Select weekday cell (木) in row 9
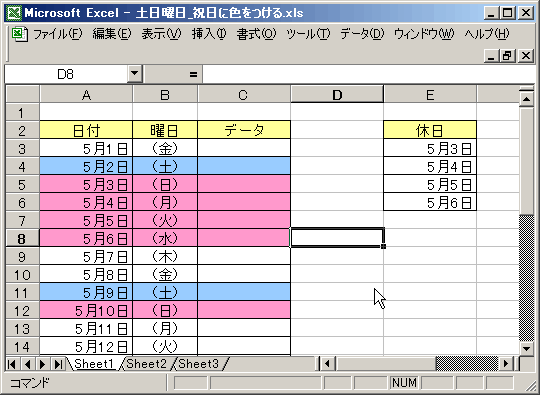Viewport: 540px width, 395px height. [165, 257]
